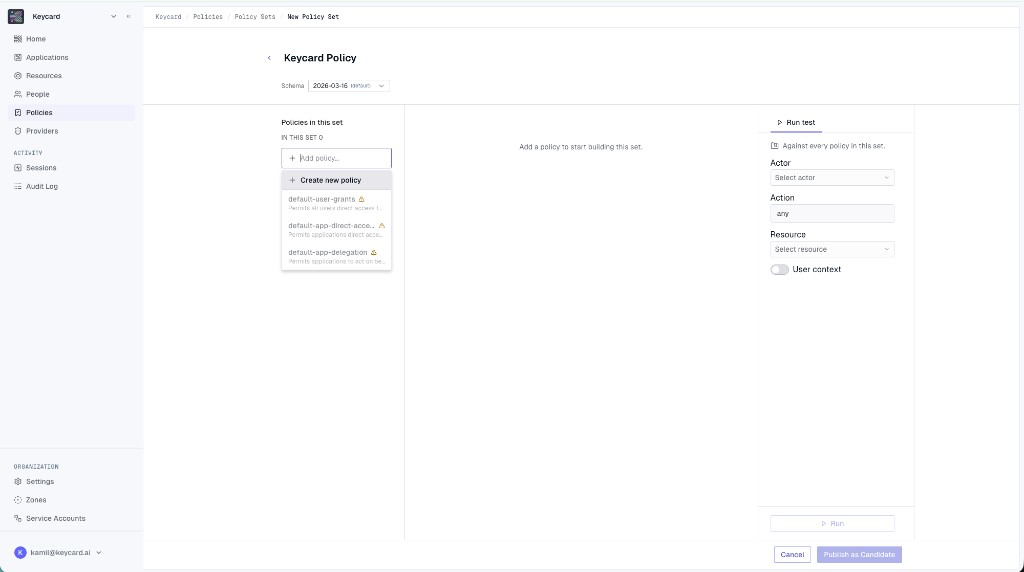Open the Resources sidebar icon
The width and height of the screenshot is (1024, 572).
tap(18, 76)
